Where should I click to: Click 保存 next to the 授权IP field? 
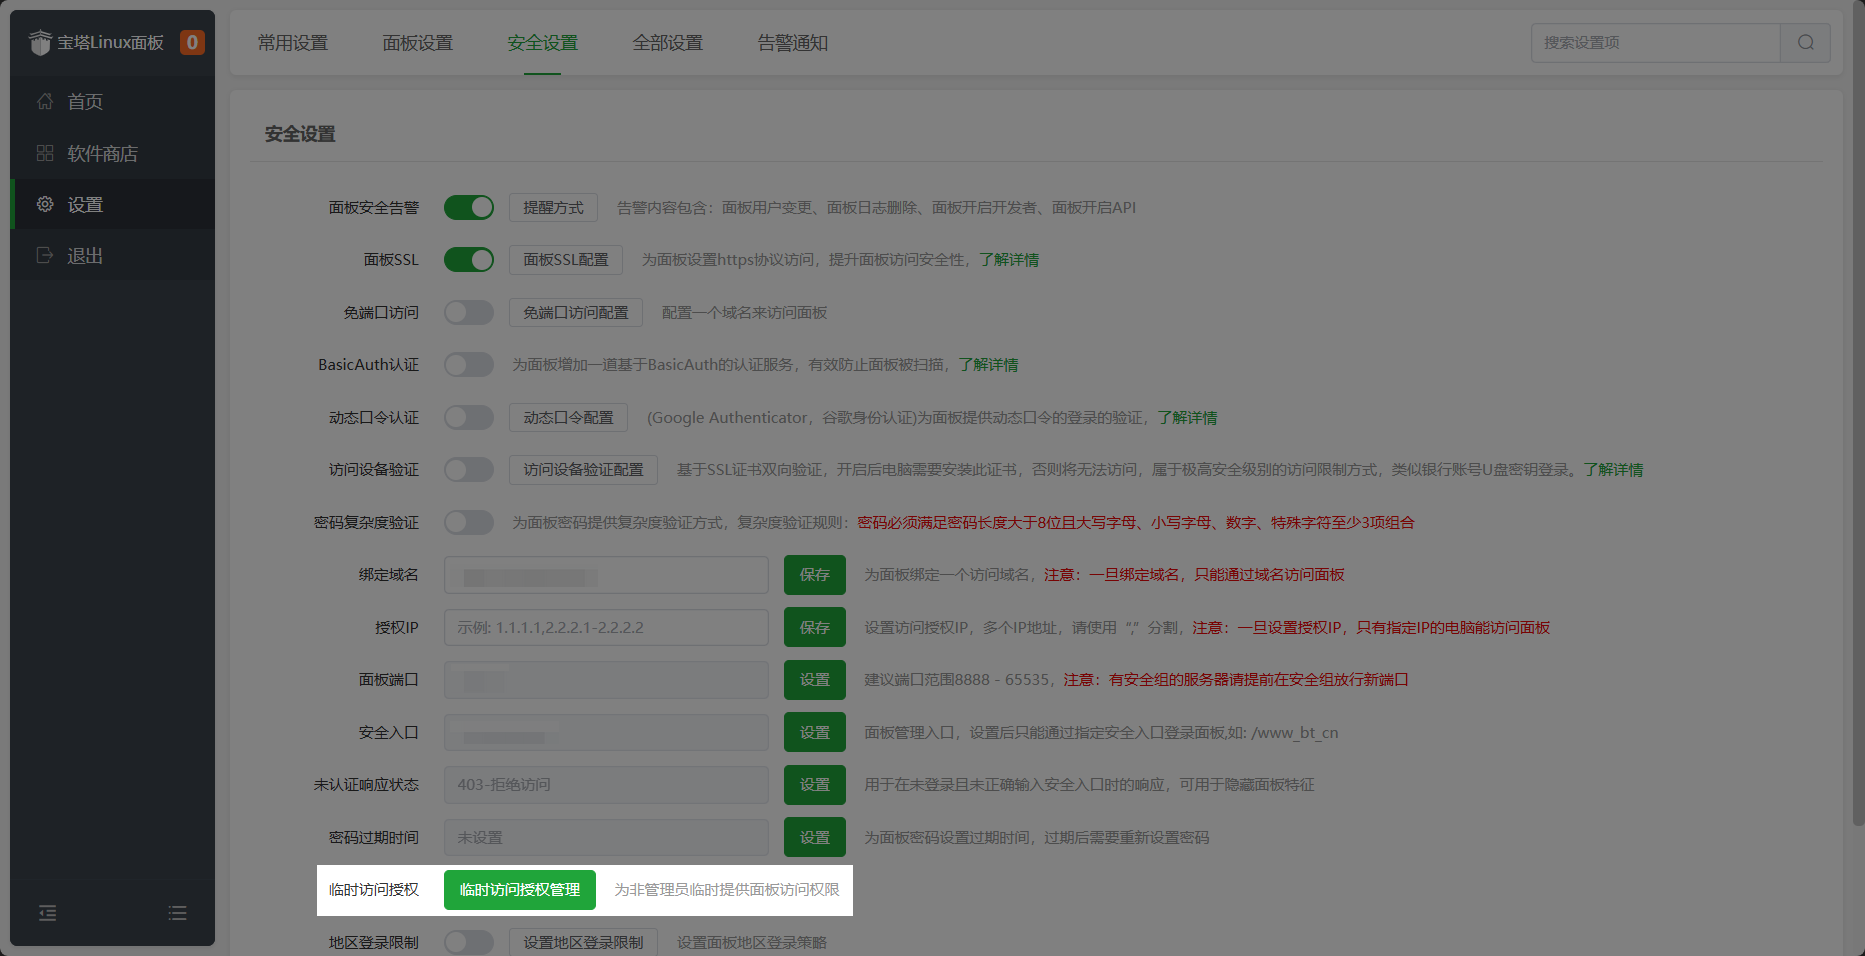click(814, 627)
